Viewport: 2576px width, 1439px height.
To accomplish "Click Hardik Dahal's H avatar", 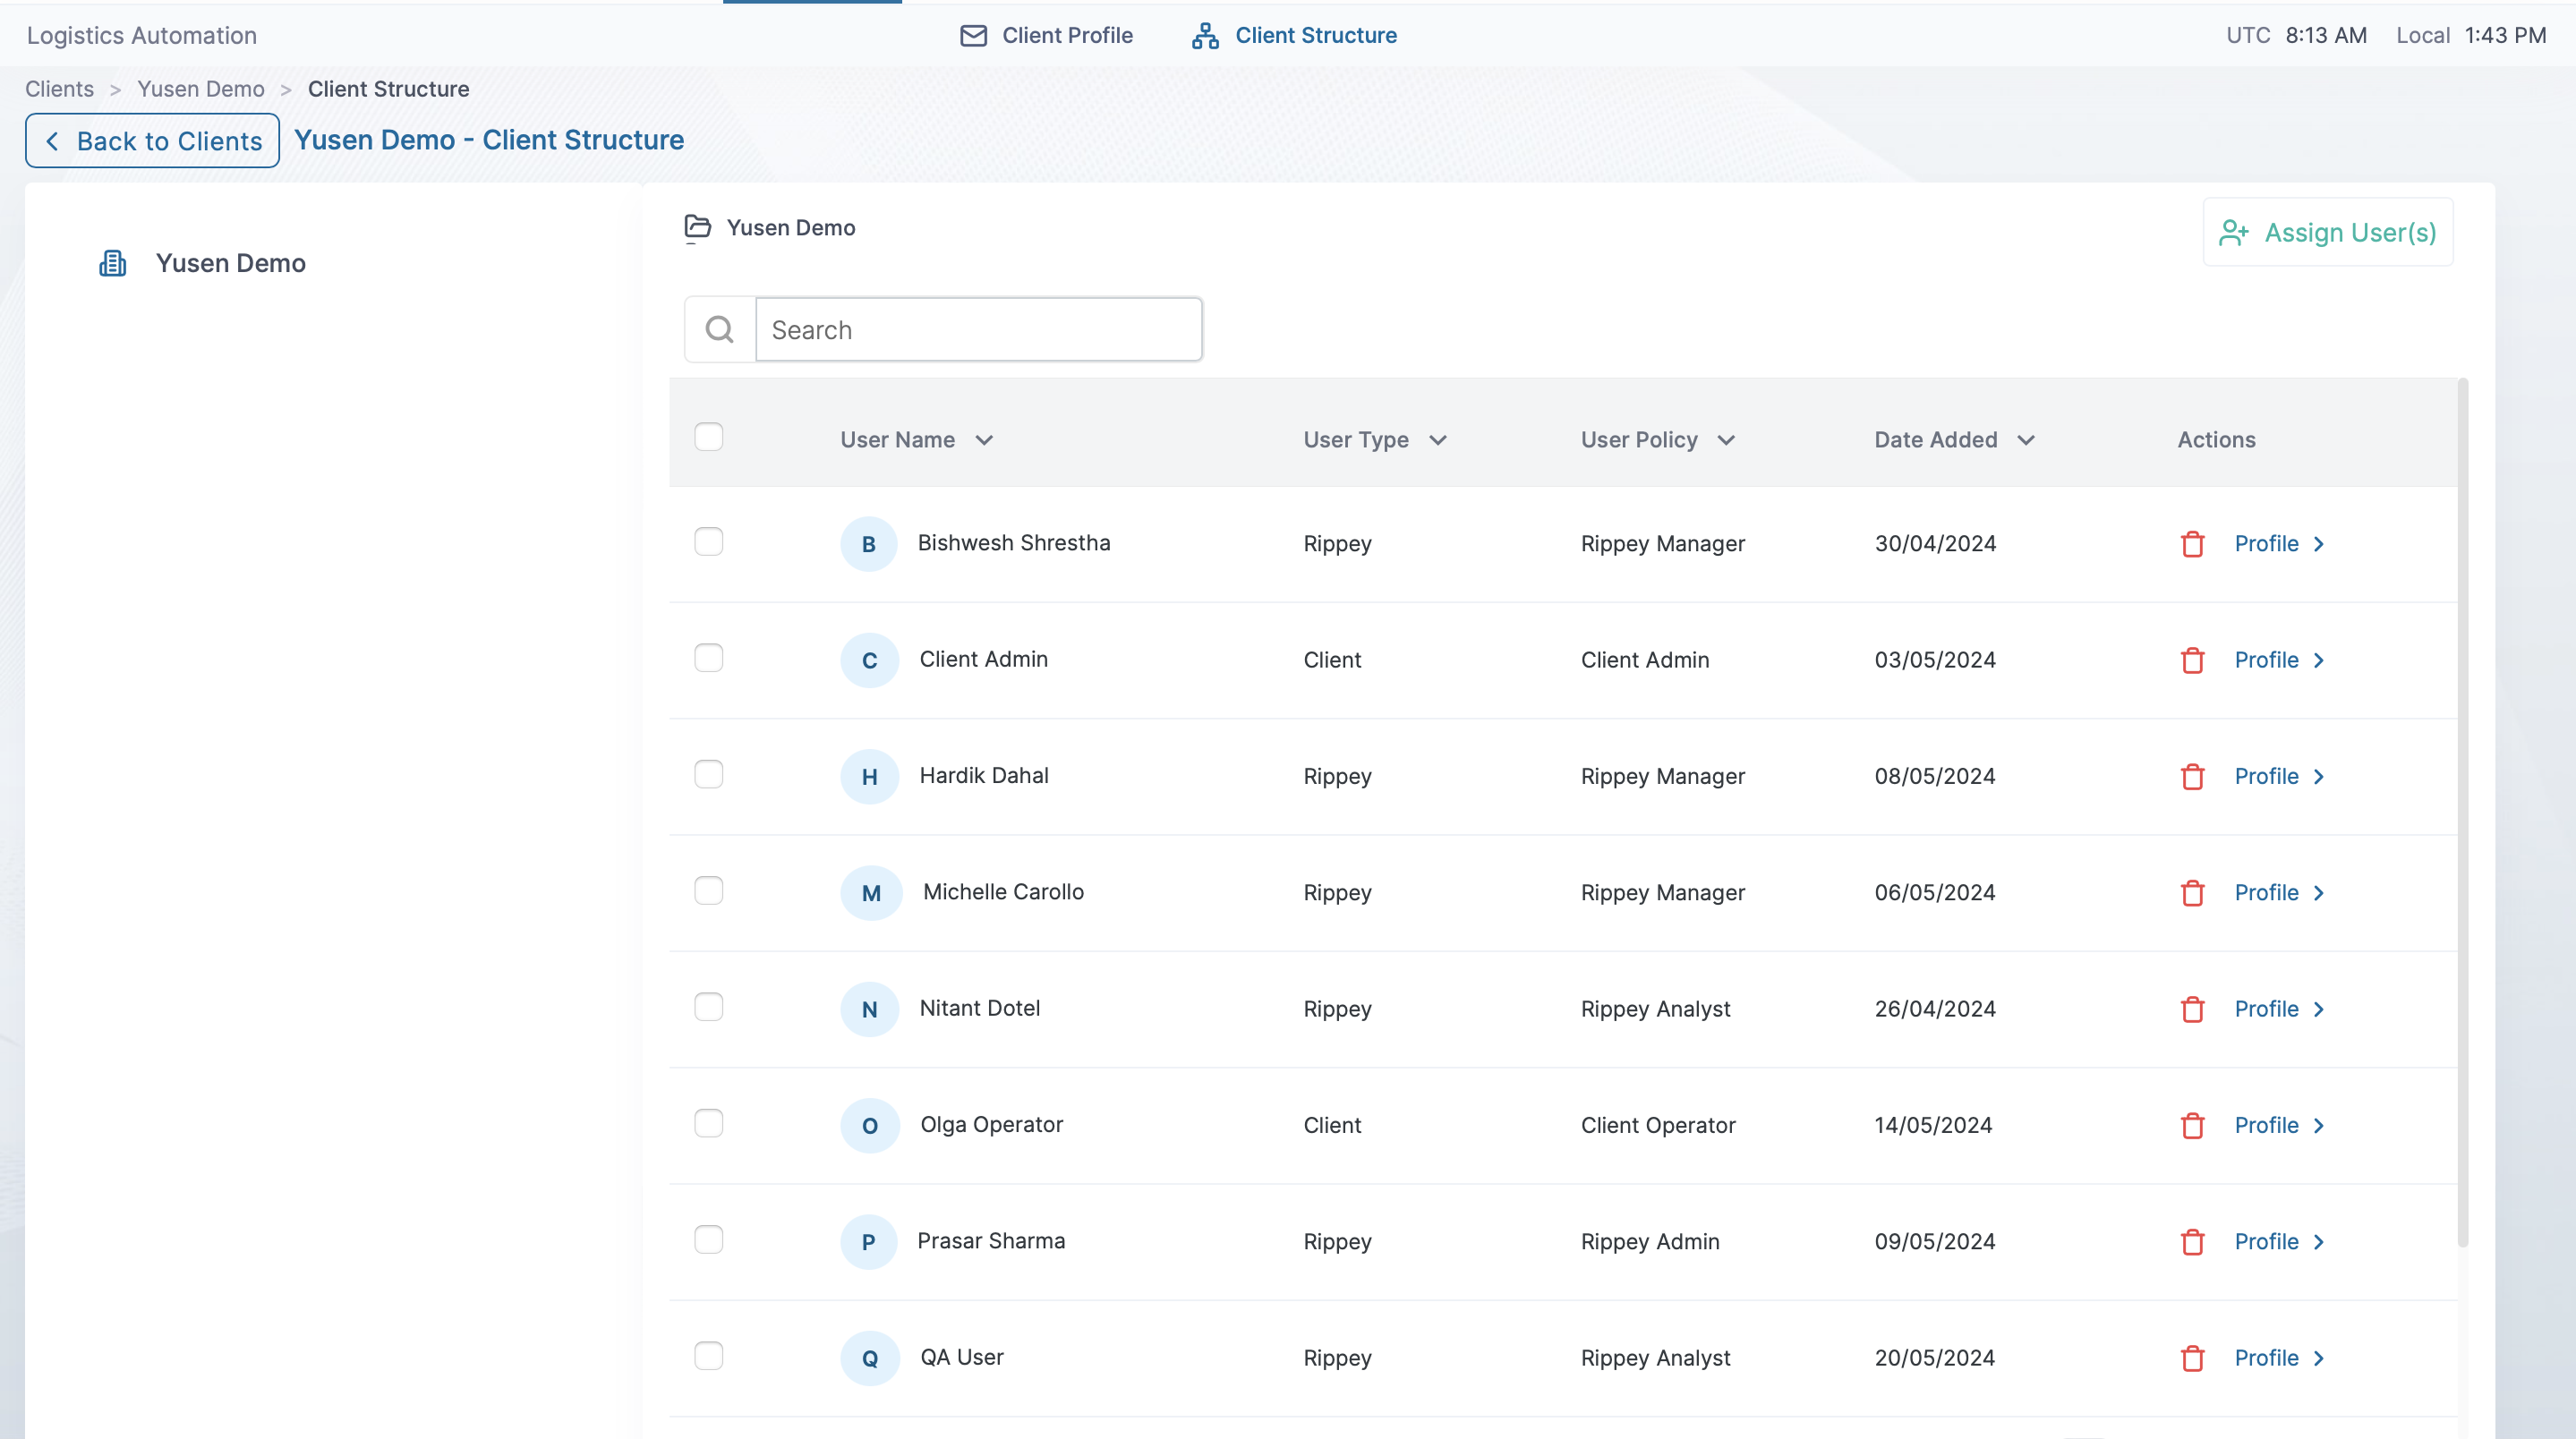I will 869,777.
